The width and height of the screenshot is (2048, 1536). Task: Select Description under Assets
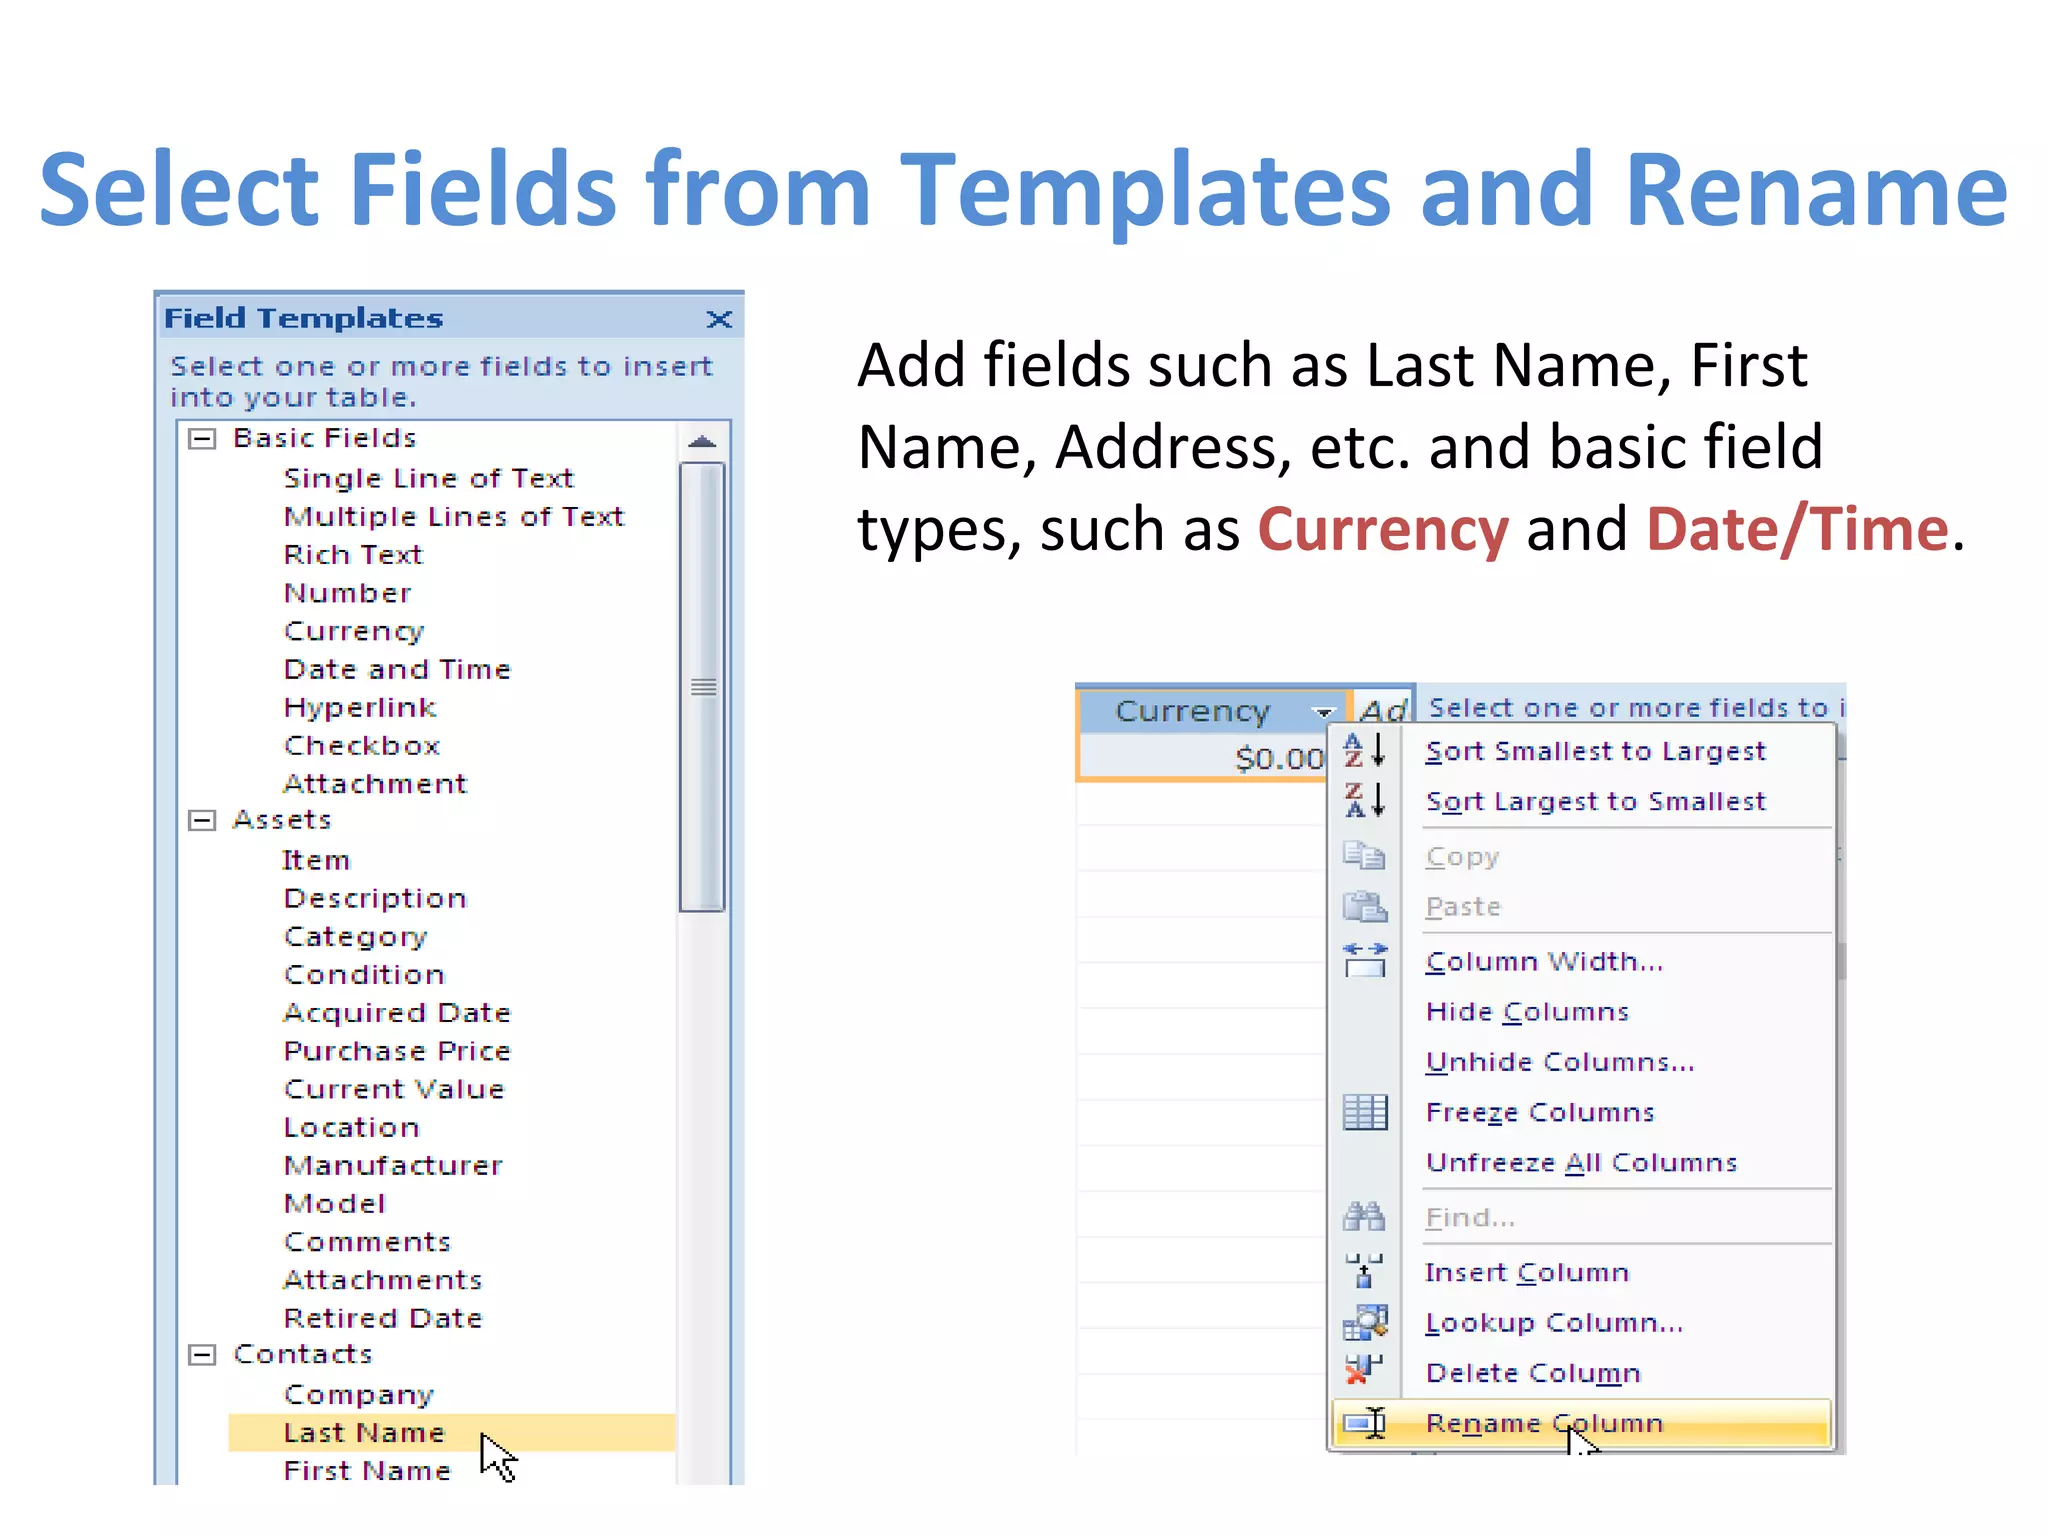[x=375, y=898]
